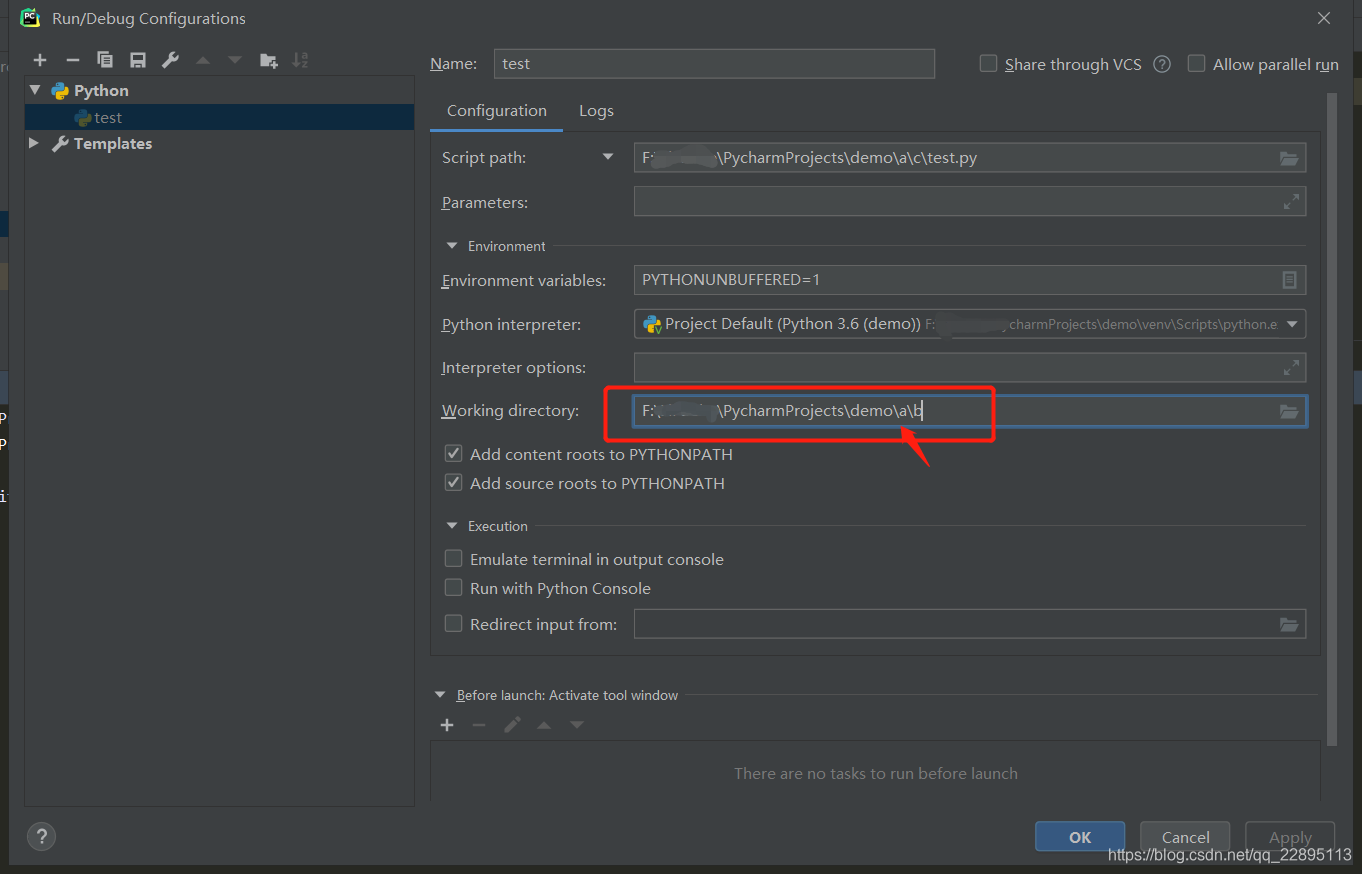Click Cancel button
Image resolution: width=1362 pixels, height=874 pixels.
pyautogui.click(x=1185, y=837)
